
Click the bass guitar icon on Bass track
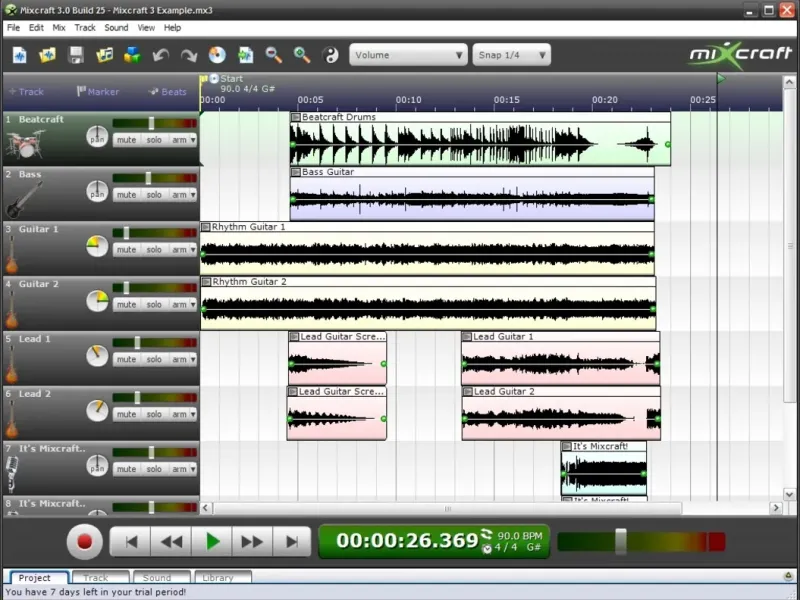point(23,199)
